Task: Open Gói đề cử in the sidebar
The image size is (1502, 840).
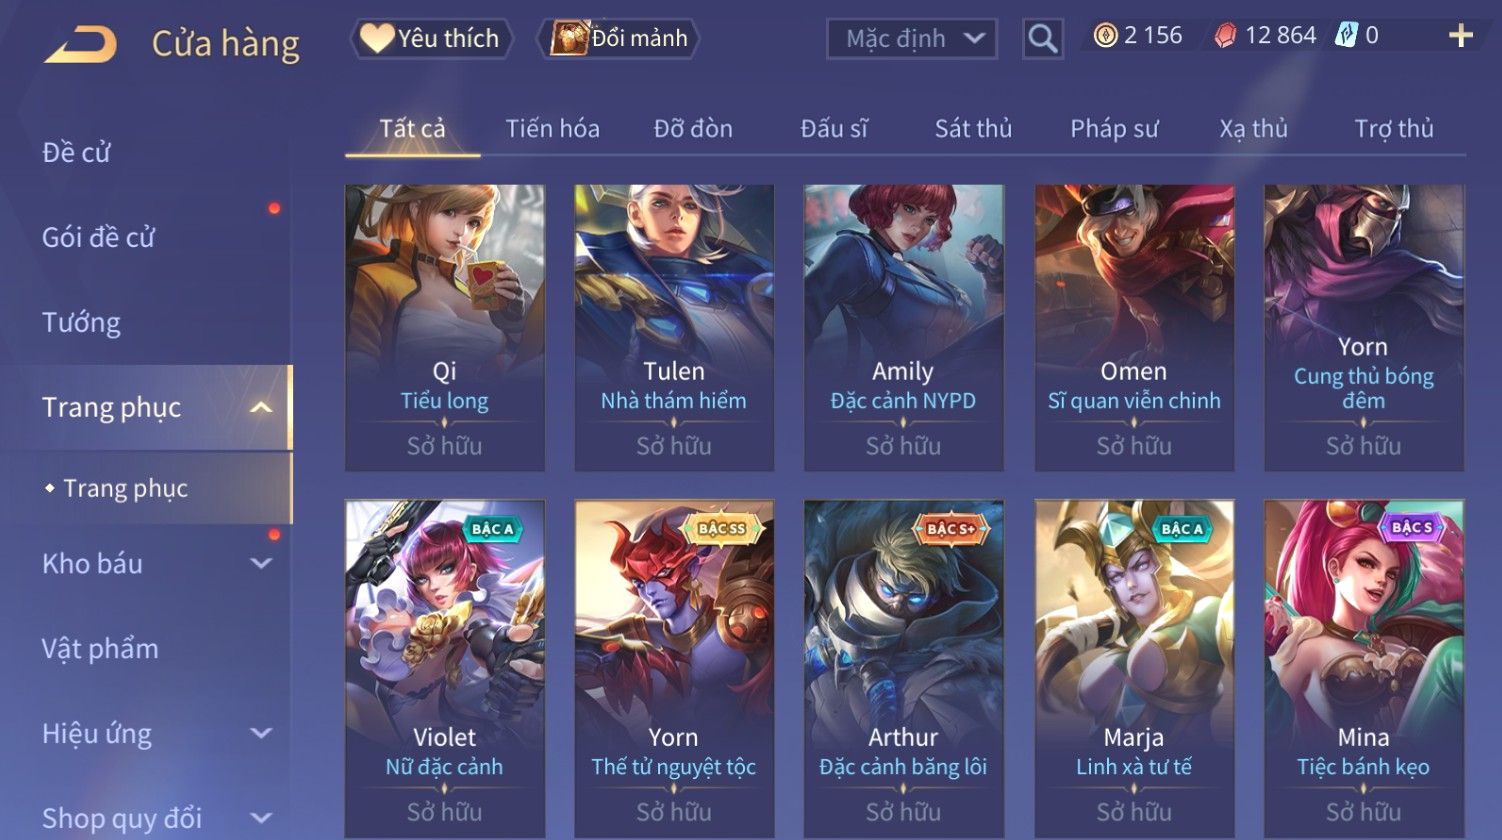Action: 98,237
